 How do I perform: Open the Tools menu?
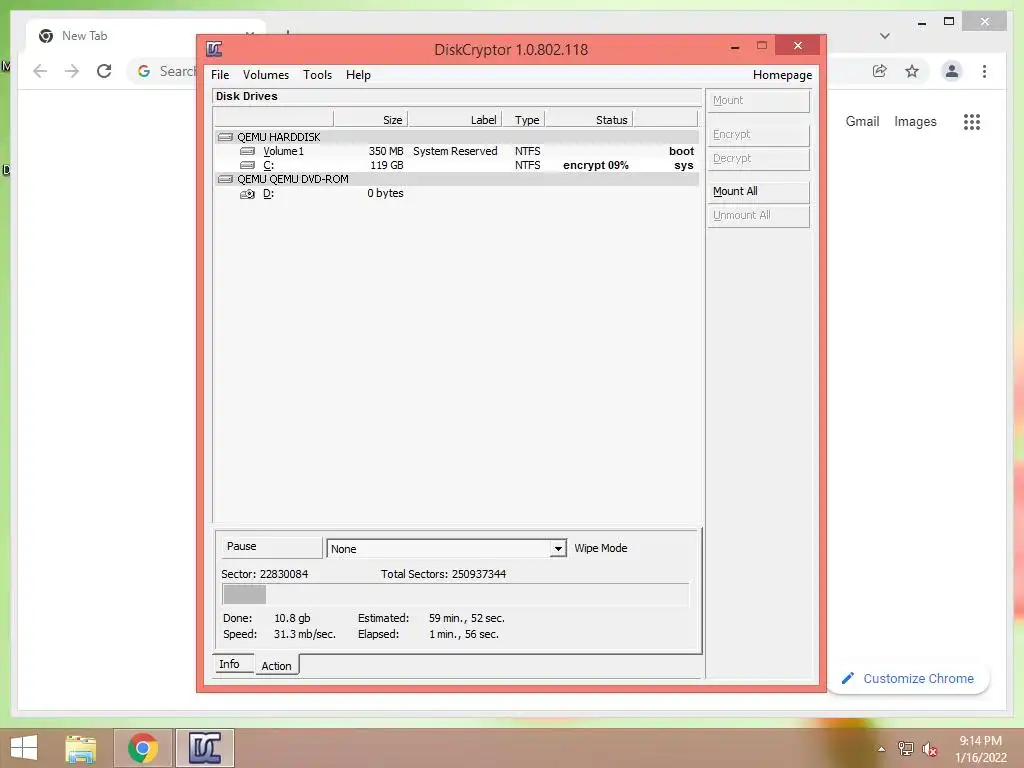[317, 75]
